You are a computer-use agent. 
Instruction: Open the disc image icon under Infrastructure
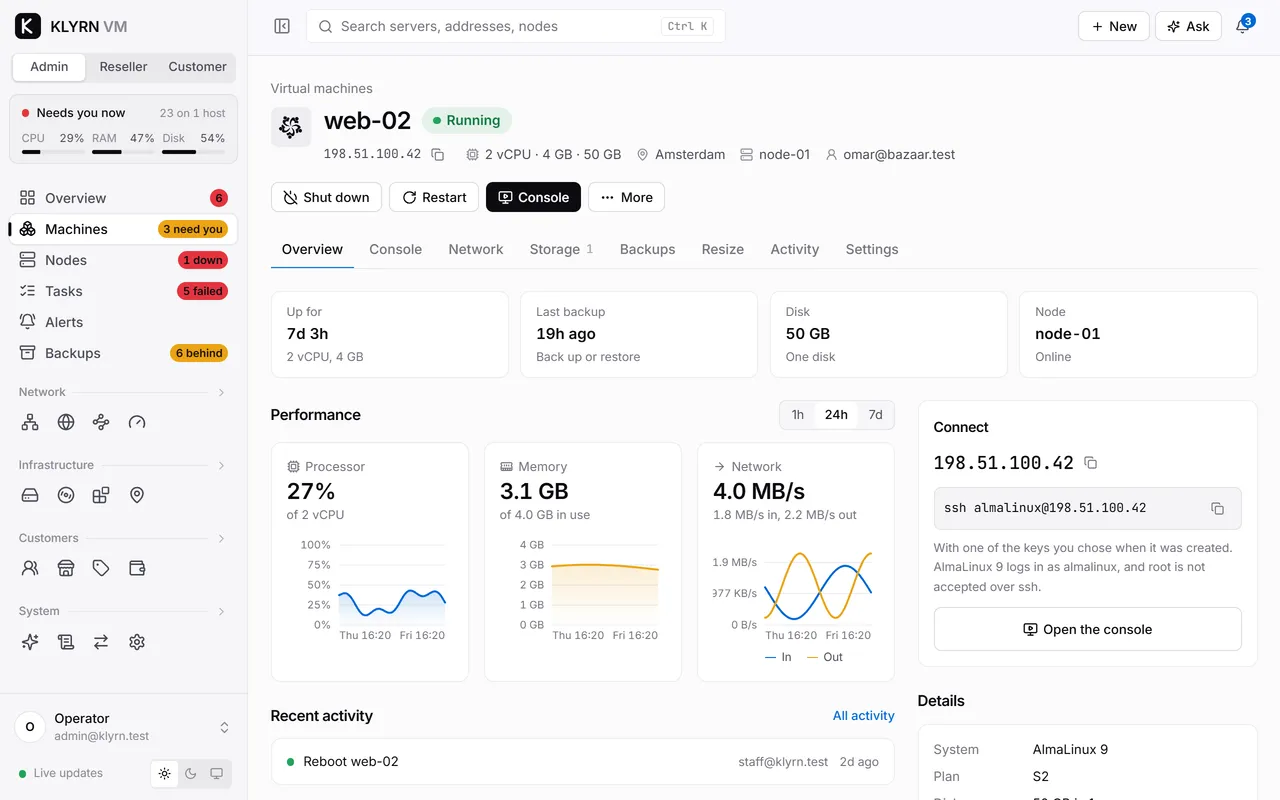[66, 495]
